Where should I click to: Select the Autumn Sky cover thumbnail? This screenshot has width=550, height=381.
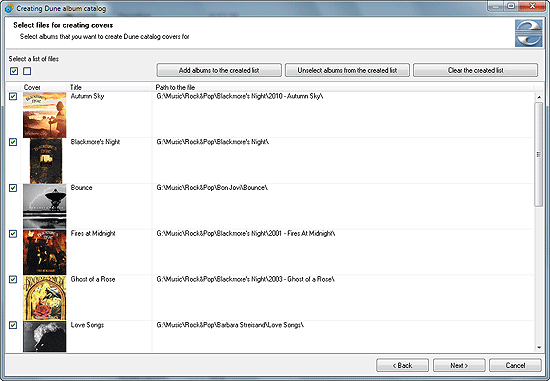(x=45, y=115)
